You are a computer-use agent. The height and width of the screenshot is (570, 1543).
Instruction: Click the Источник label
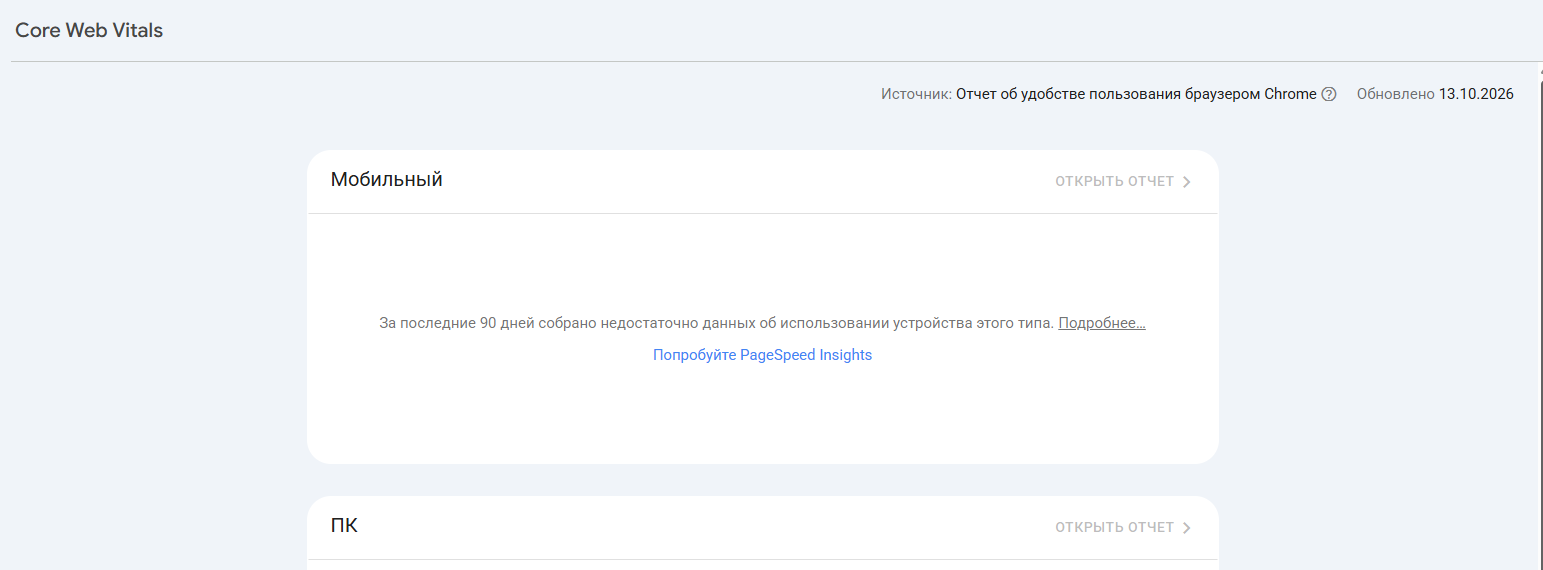click(x=916, y=94)
